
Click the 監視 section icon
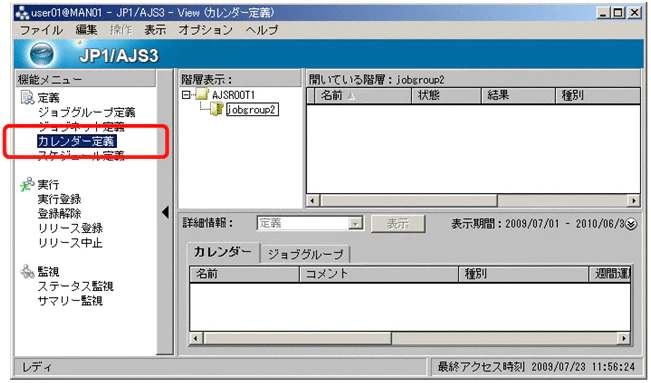click(27, 271)
